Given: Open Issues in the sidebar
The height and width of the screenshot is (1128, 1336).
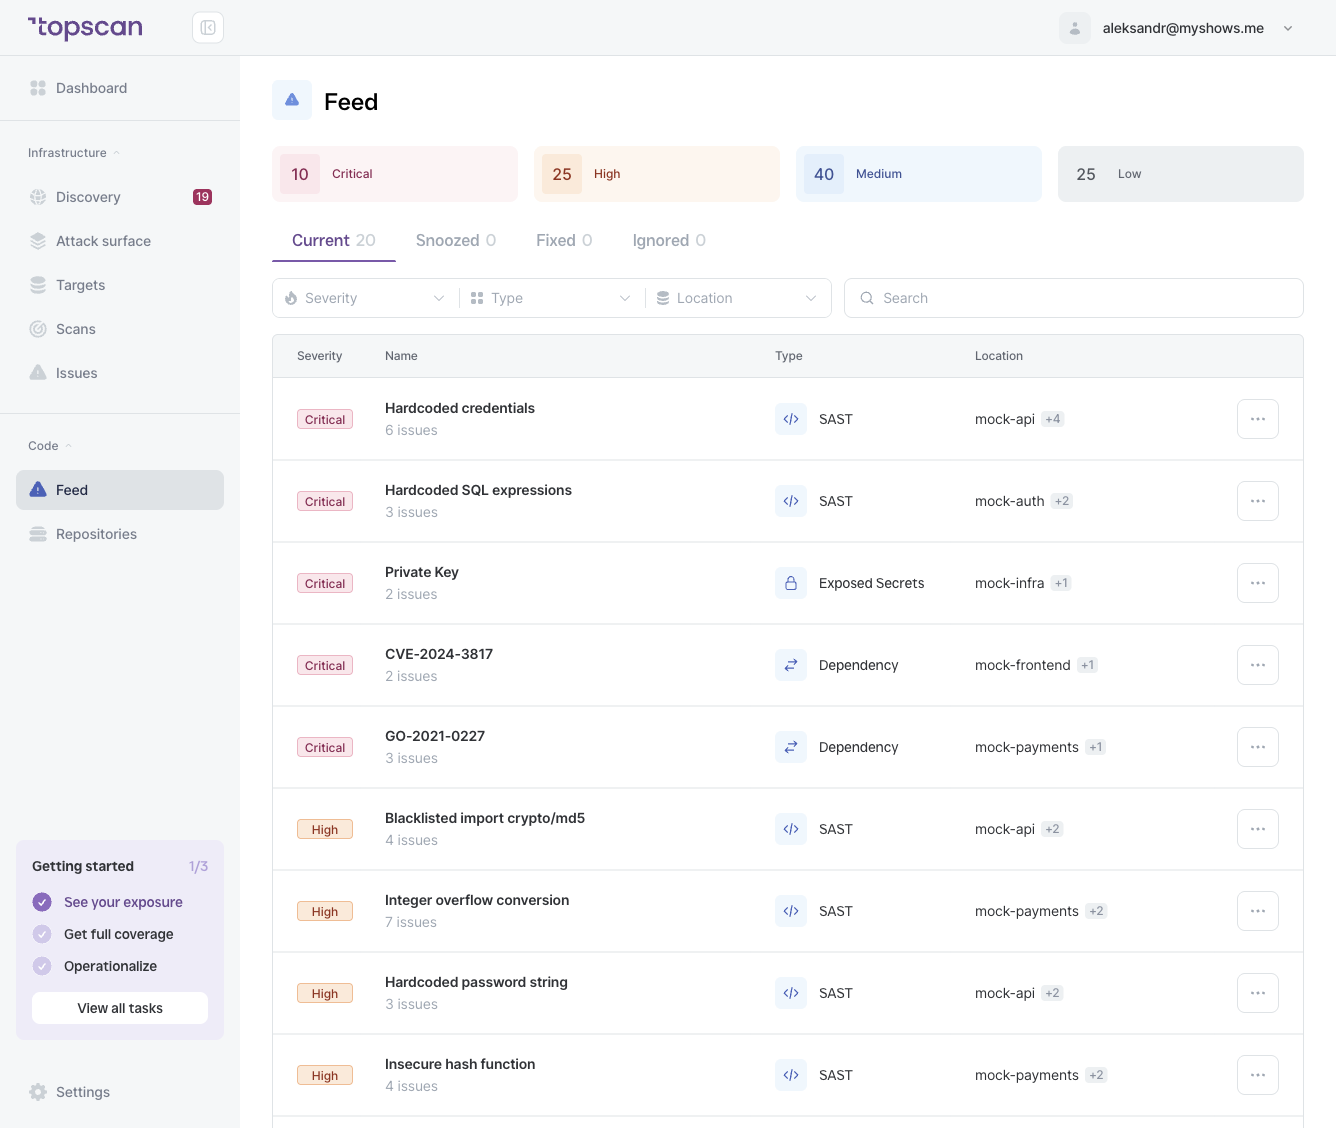Looking at the screenshot, I should coord(120,373).
